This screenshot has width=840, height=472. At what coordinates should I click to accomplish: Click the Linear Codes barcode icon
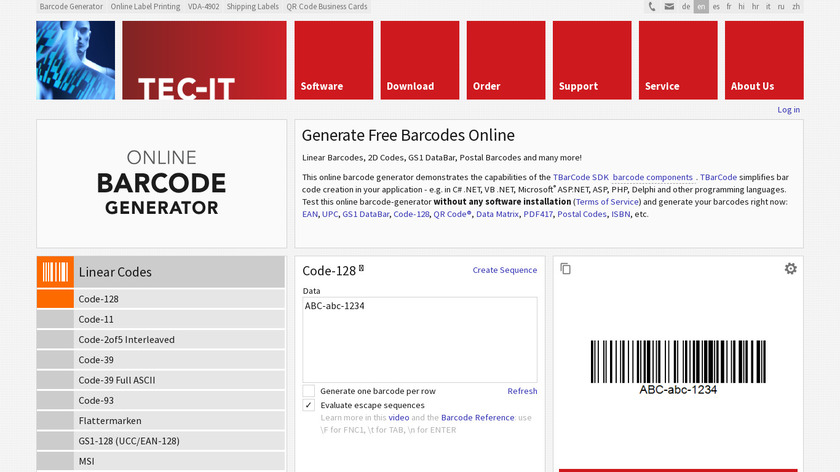55,272
